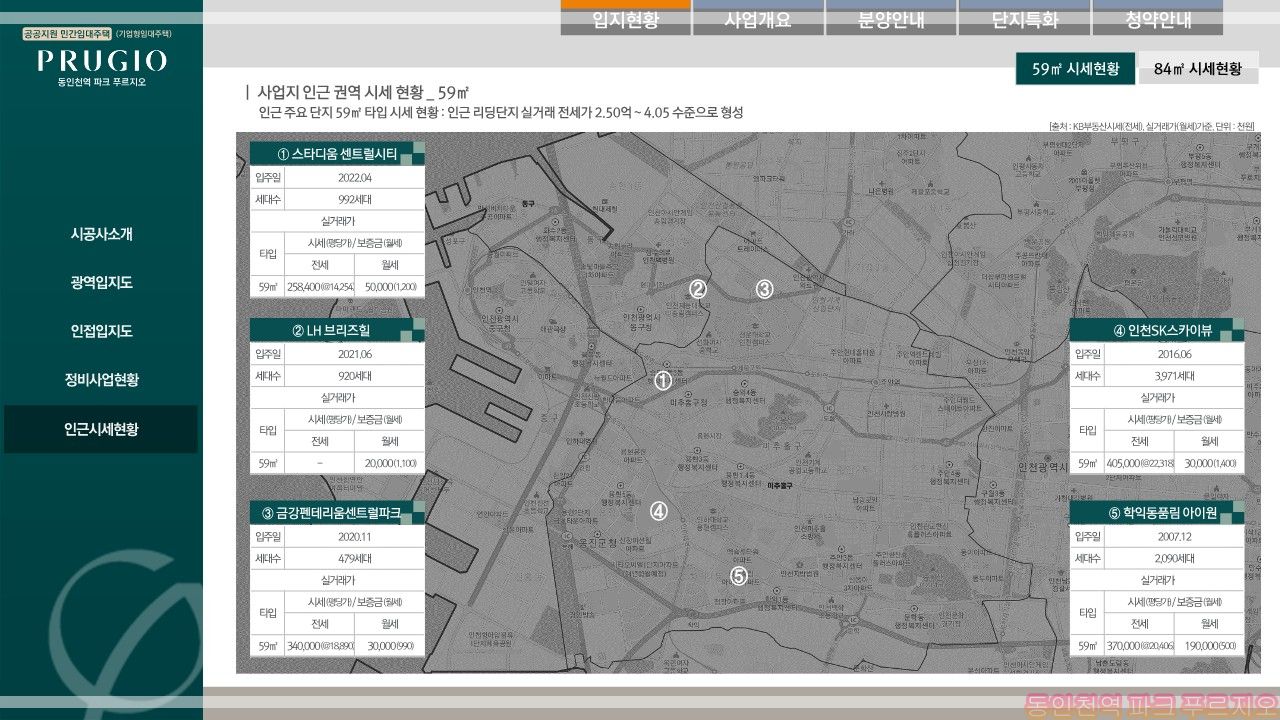Select 광역입지도 in the sidebar

coord(101,283)
